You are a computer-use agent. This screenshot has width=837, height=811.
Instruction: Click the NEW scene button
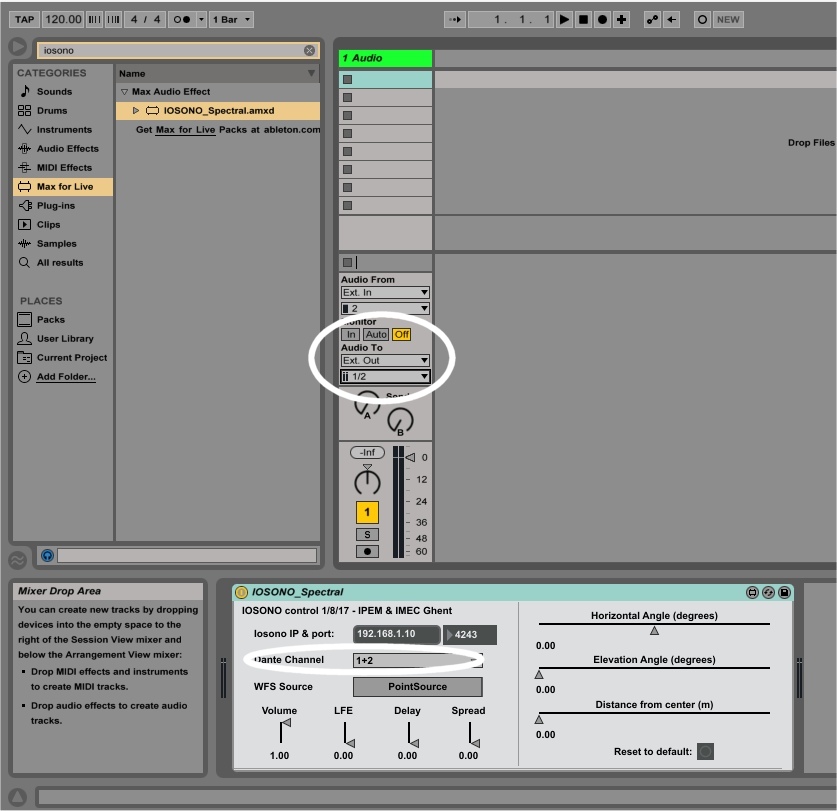point(728,20)
